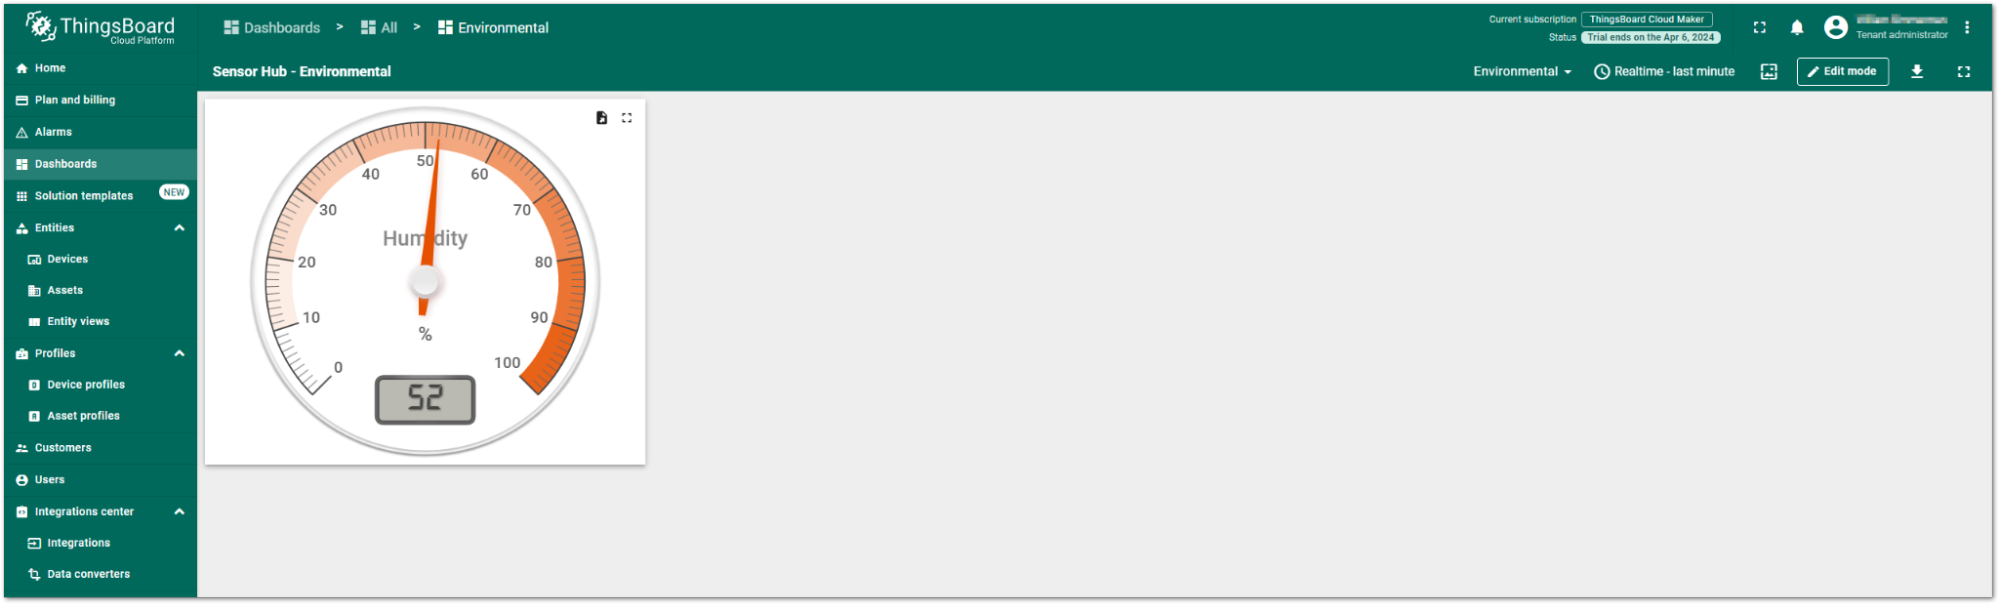This screenshot has width=1999, height=605.
Task: Click the user account avatar icon
Action: pyautogui.click(x=1835, y=28)
